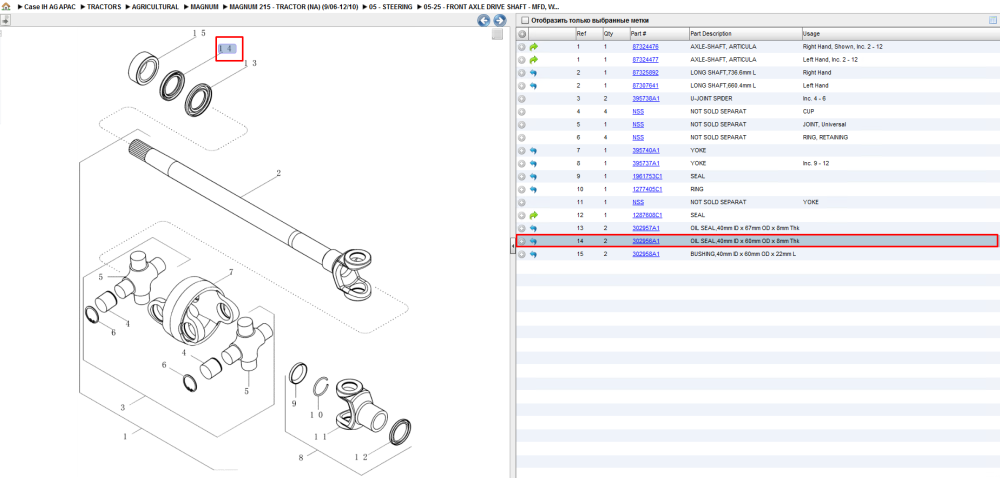Screen dimensions: 1000x478
Task: Click the plus icon in table header
Action: tap(522, 34)
